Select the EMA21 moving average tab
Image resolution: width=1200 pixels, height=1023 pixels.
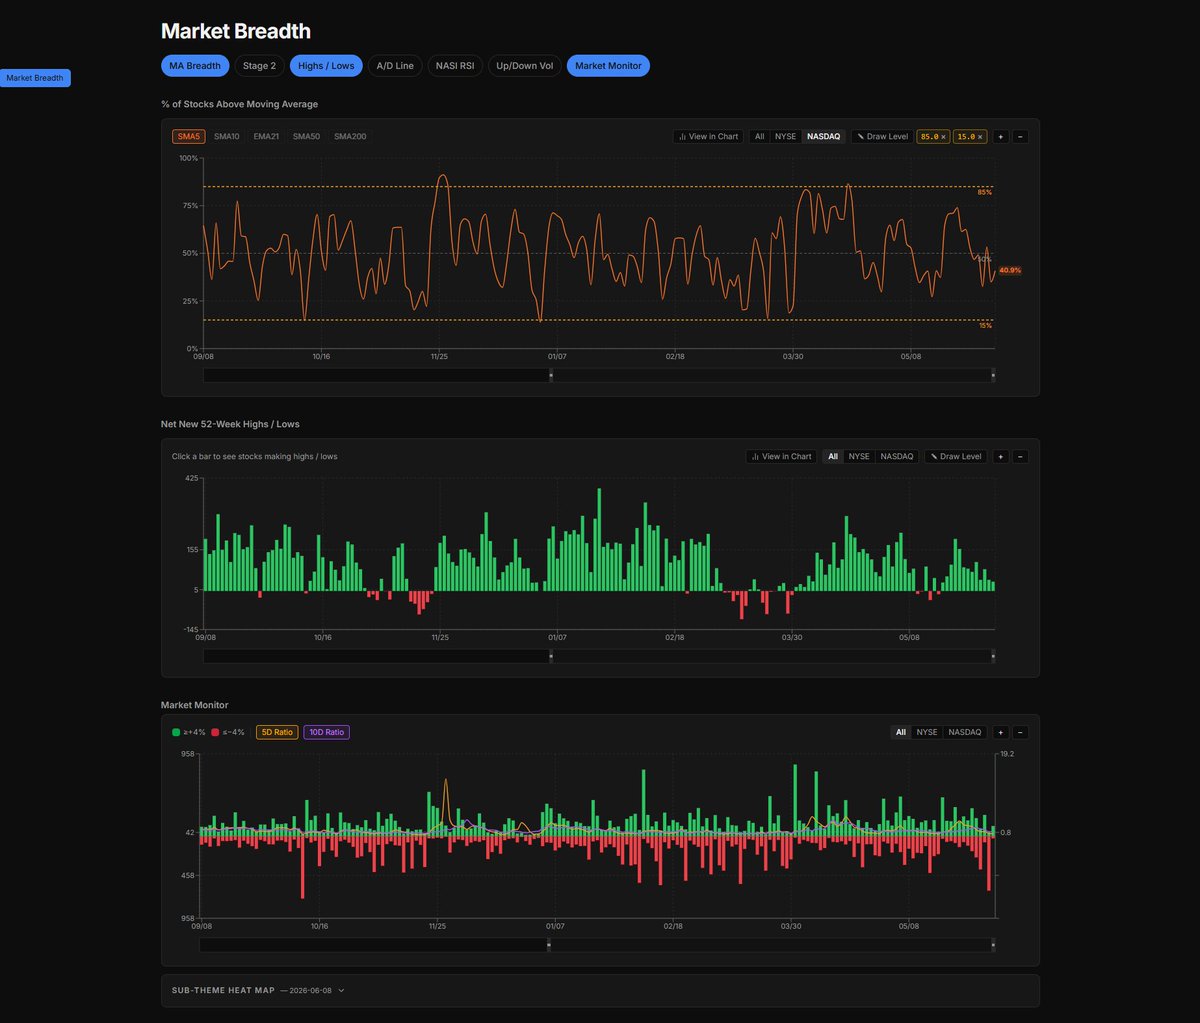pos(266,136)
